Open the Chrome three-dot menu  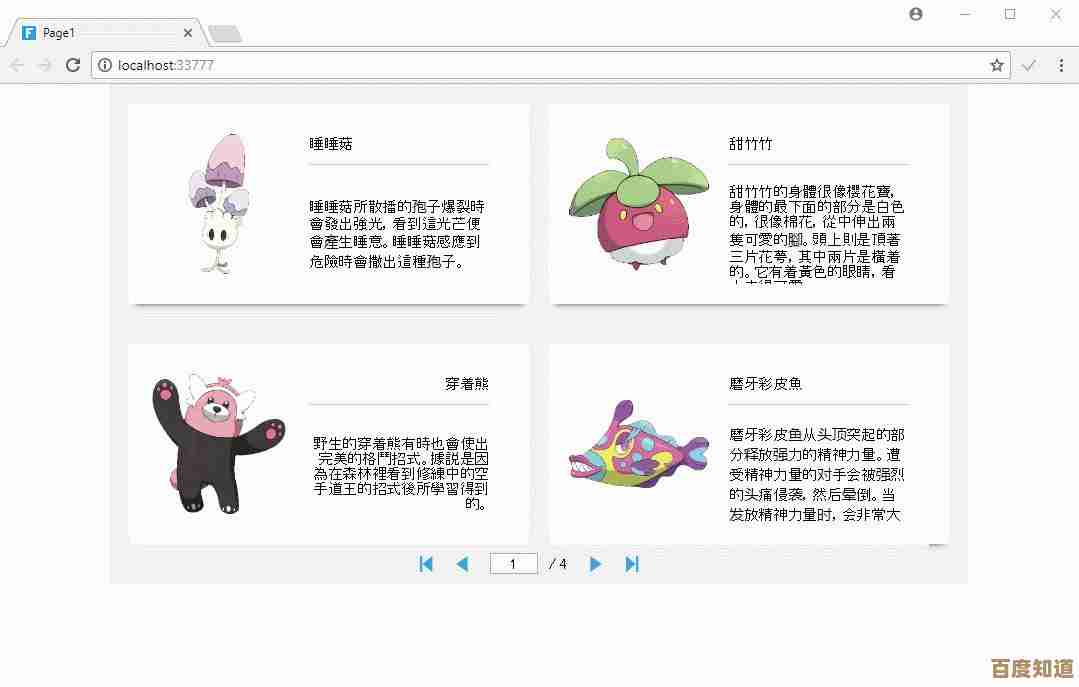(1061, 65)
